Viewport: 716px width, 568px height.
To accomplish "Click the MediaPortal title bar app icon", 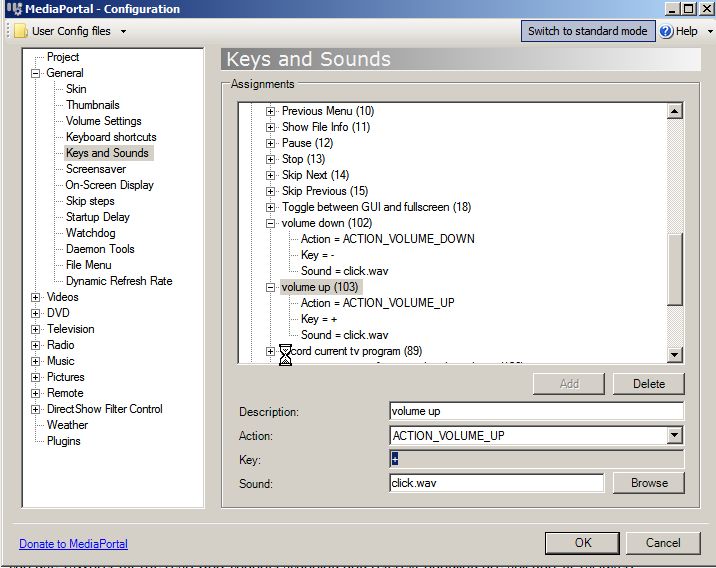I will point(15,9).
